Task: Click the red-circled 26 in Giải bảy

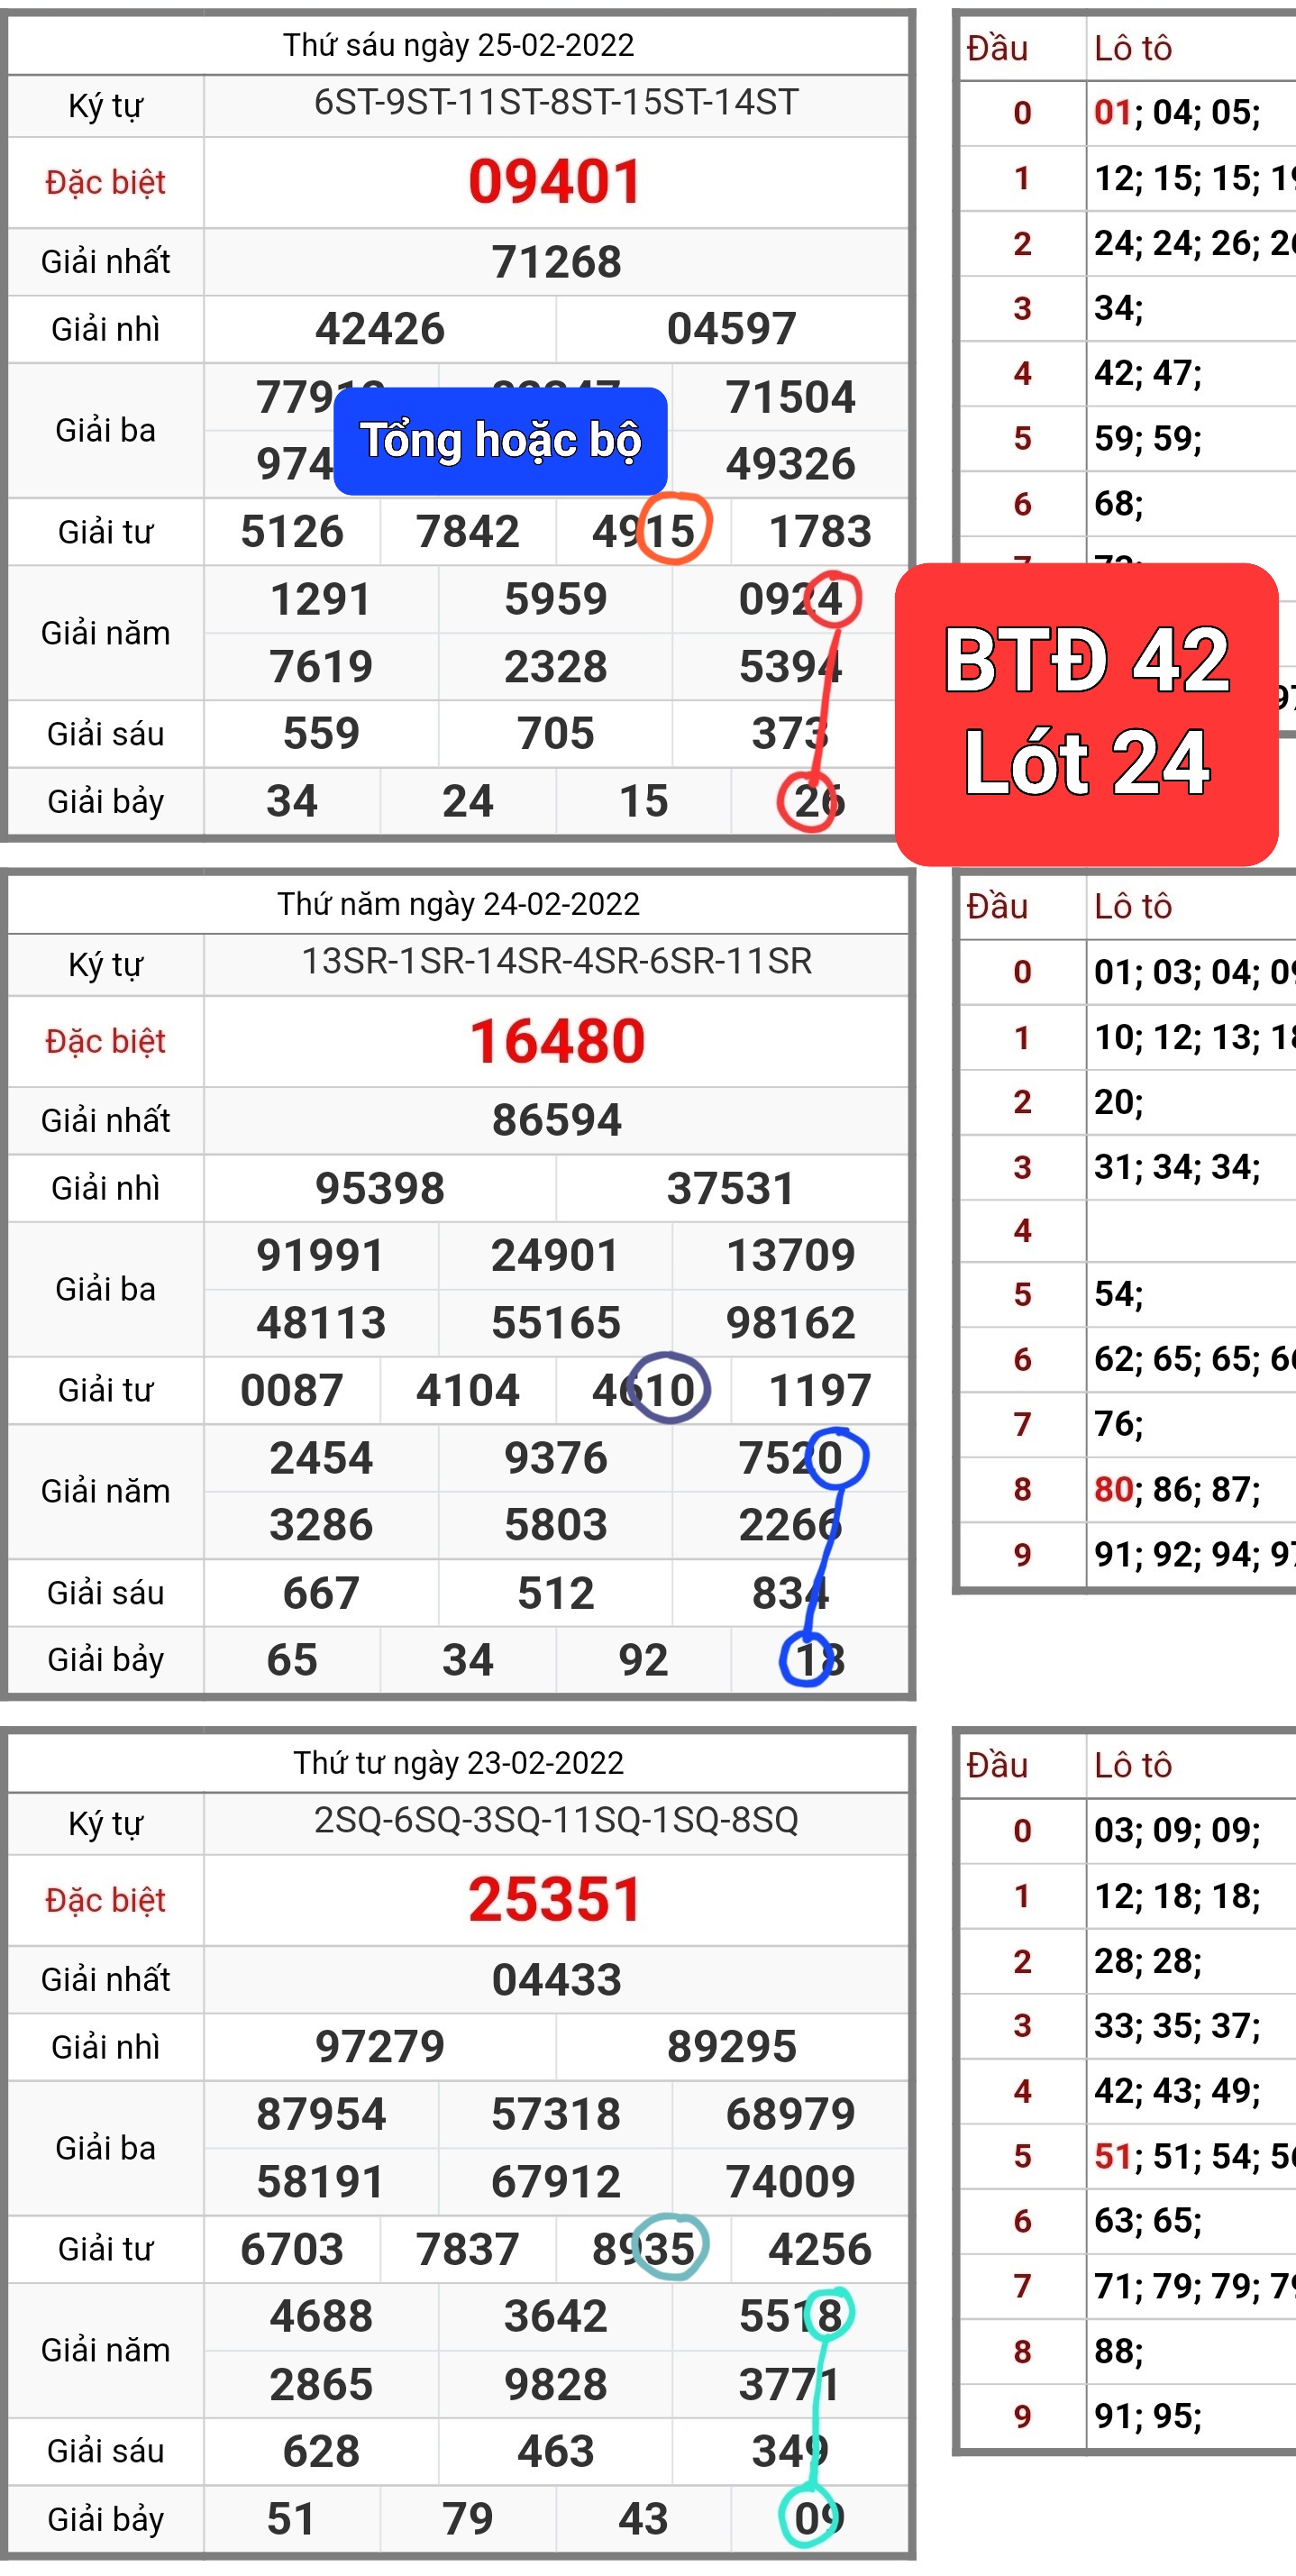Action: click(818, 801)
